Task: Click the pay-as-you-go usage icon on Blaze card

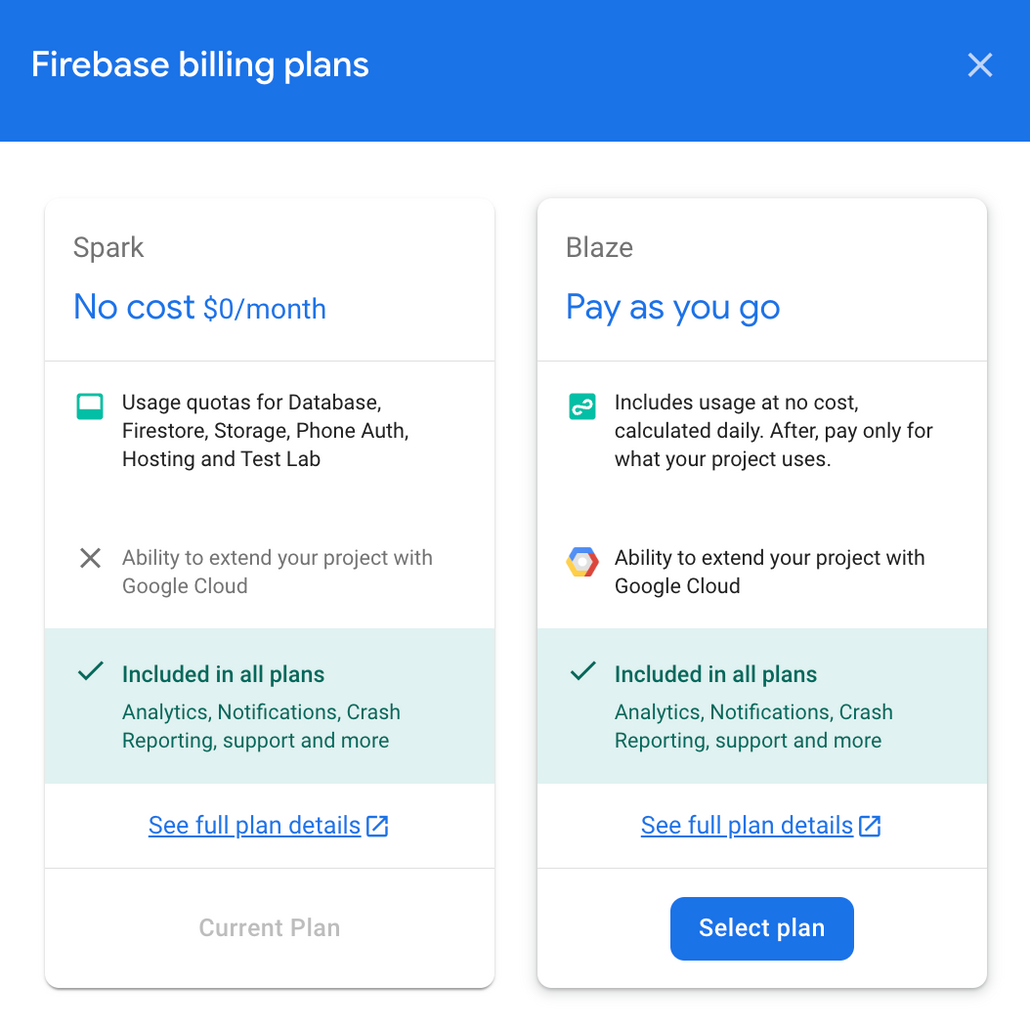Action: [x=581, y=406]
